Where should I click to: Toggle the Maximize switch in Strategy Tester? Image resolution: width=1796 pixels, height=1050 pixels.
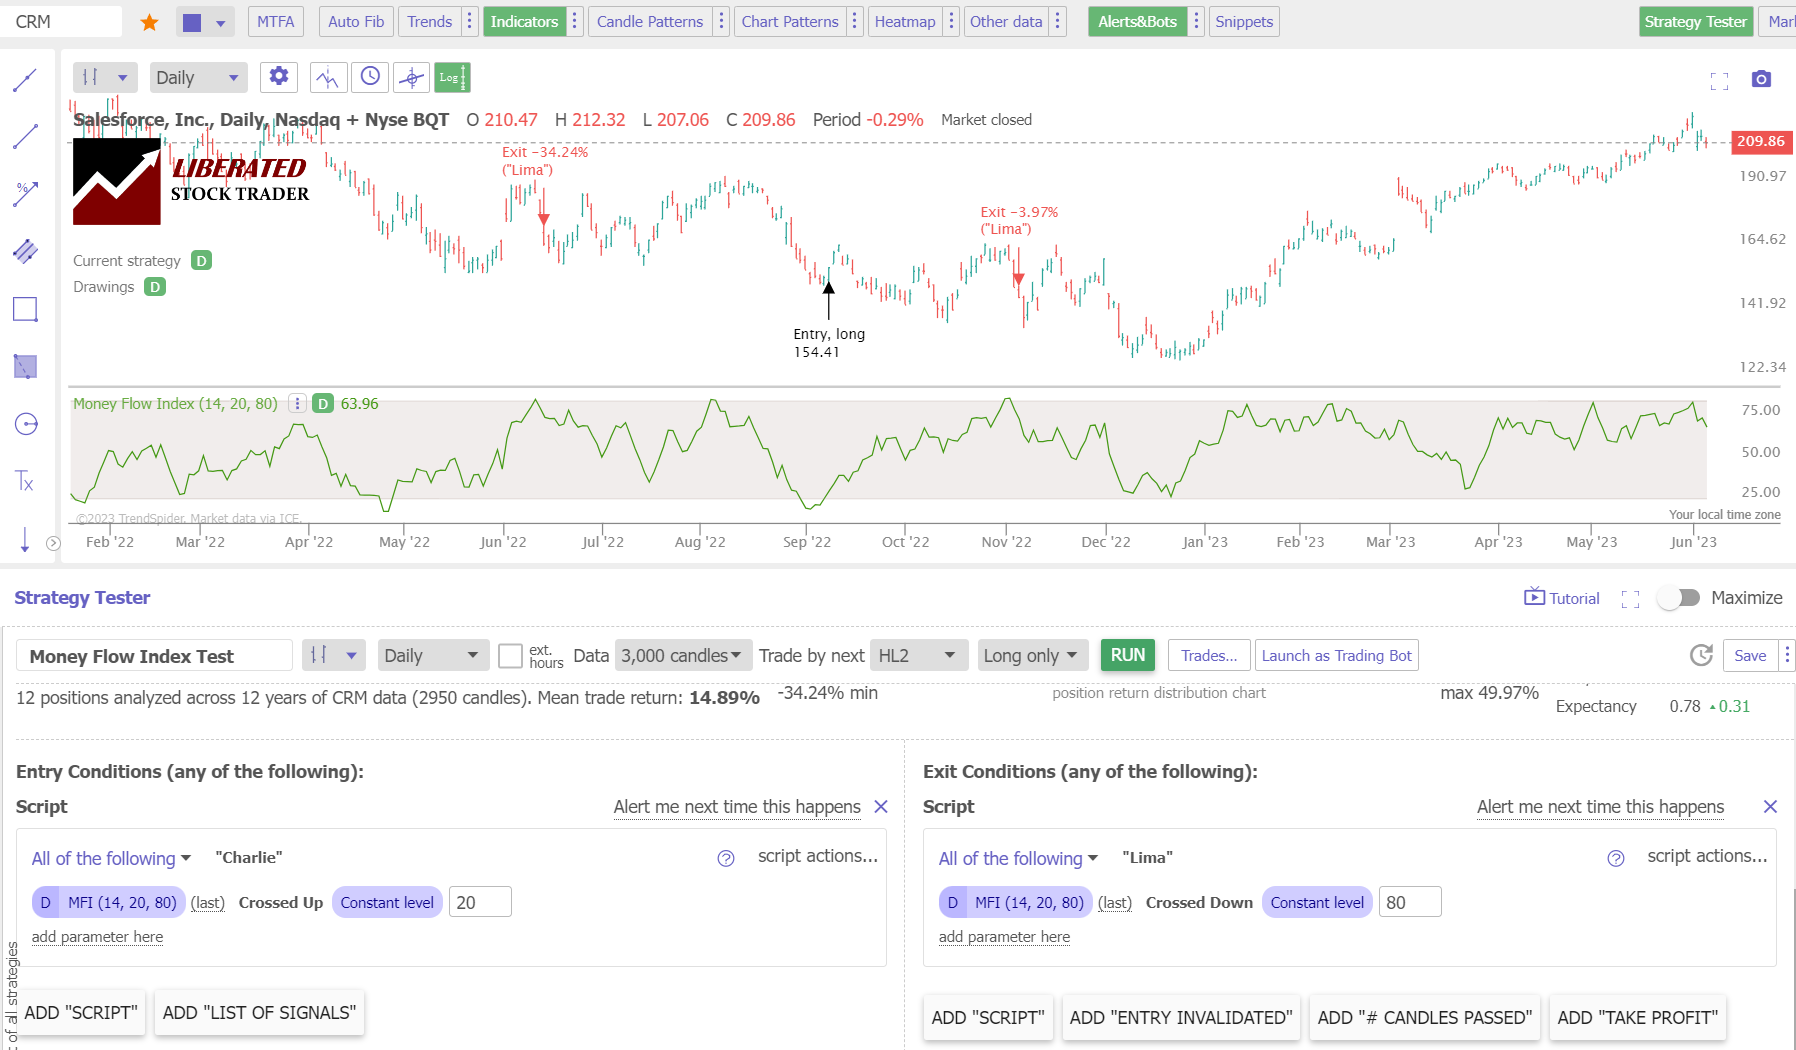coord(1679,597)
